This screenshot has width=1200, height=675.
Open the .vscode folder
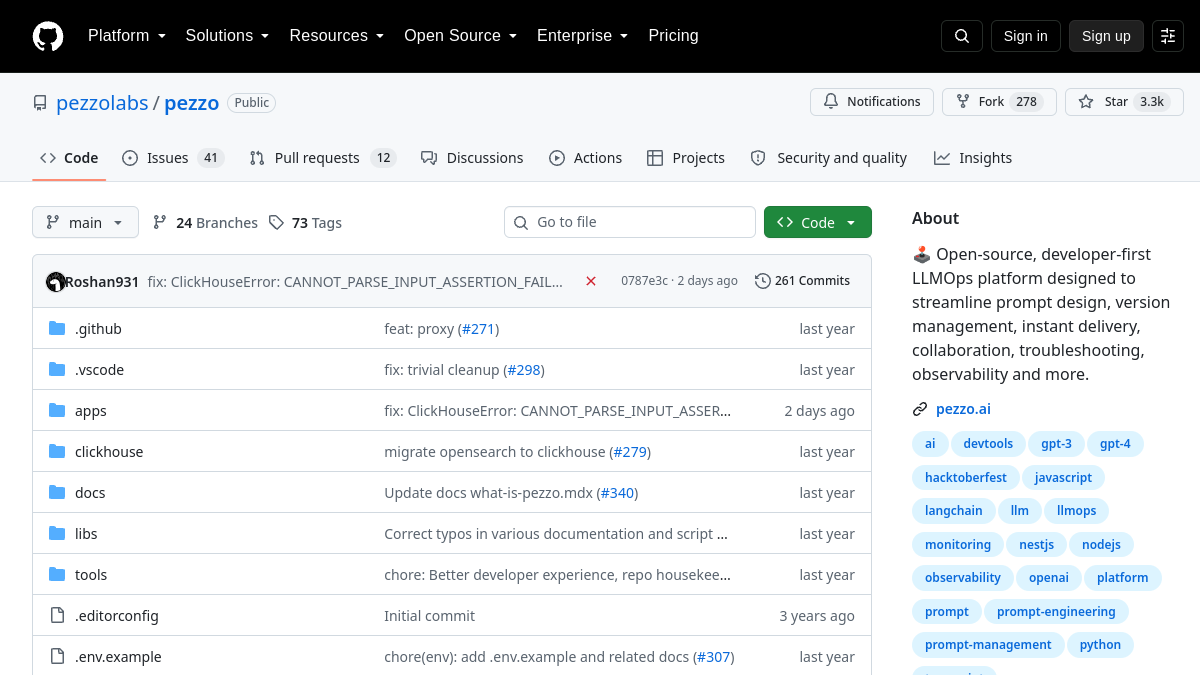click(99, 370)
